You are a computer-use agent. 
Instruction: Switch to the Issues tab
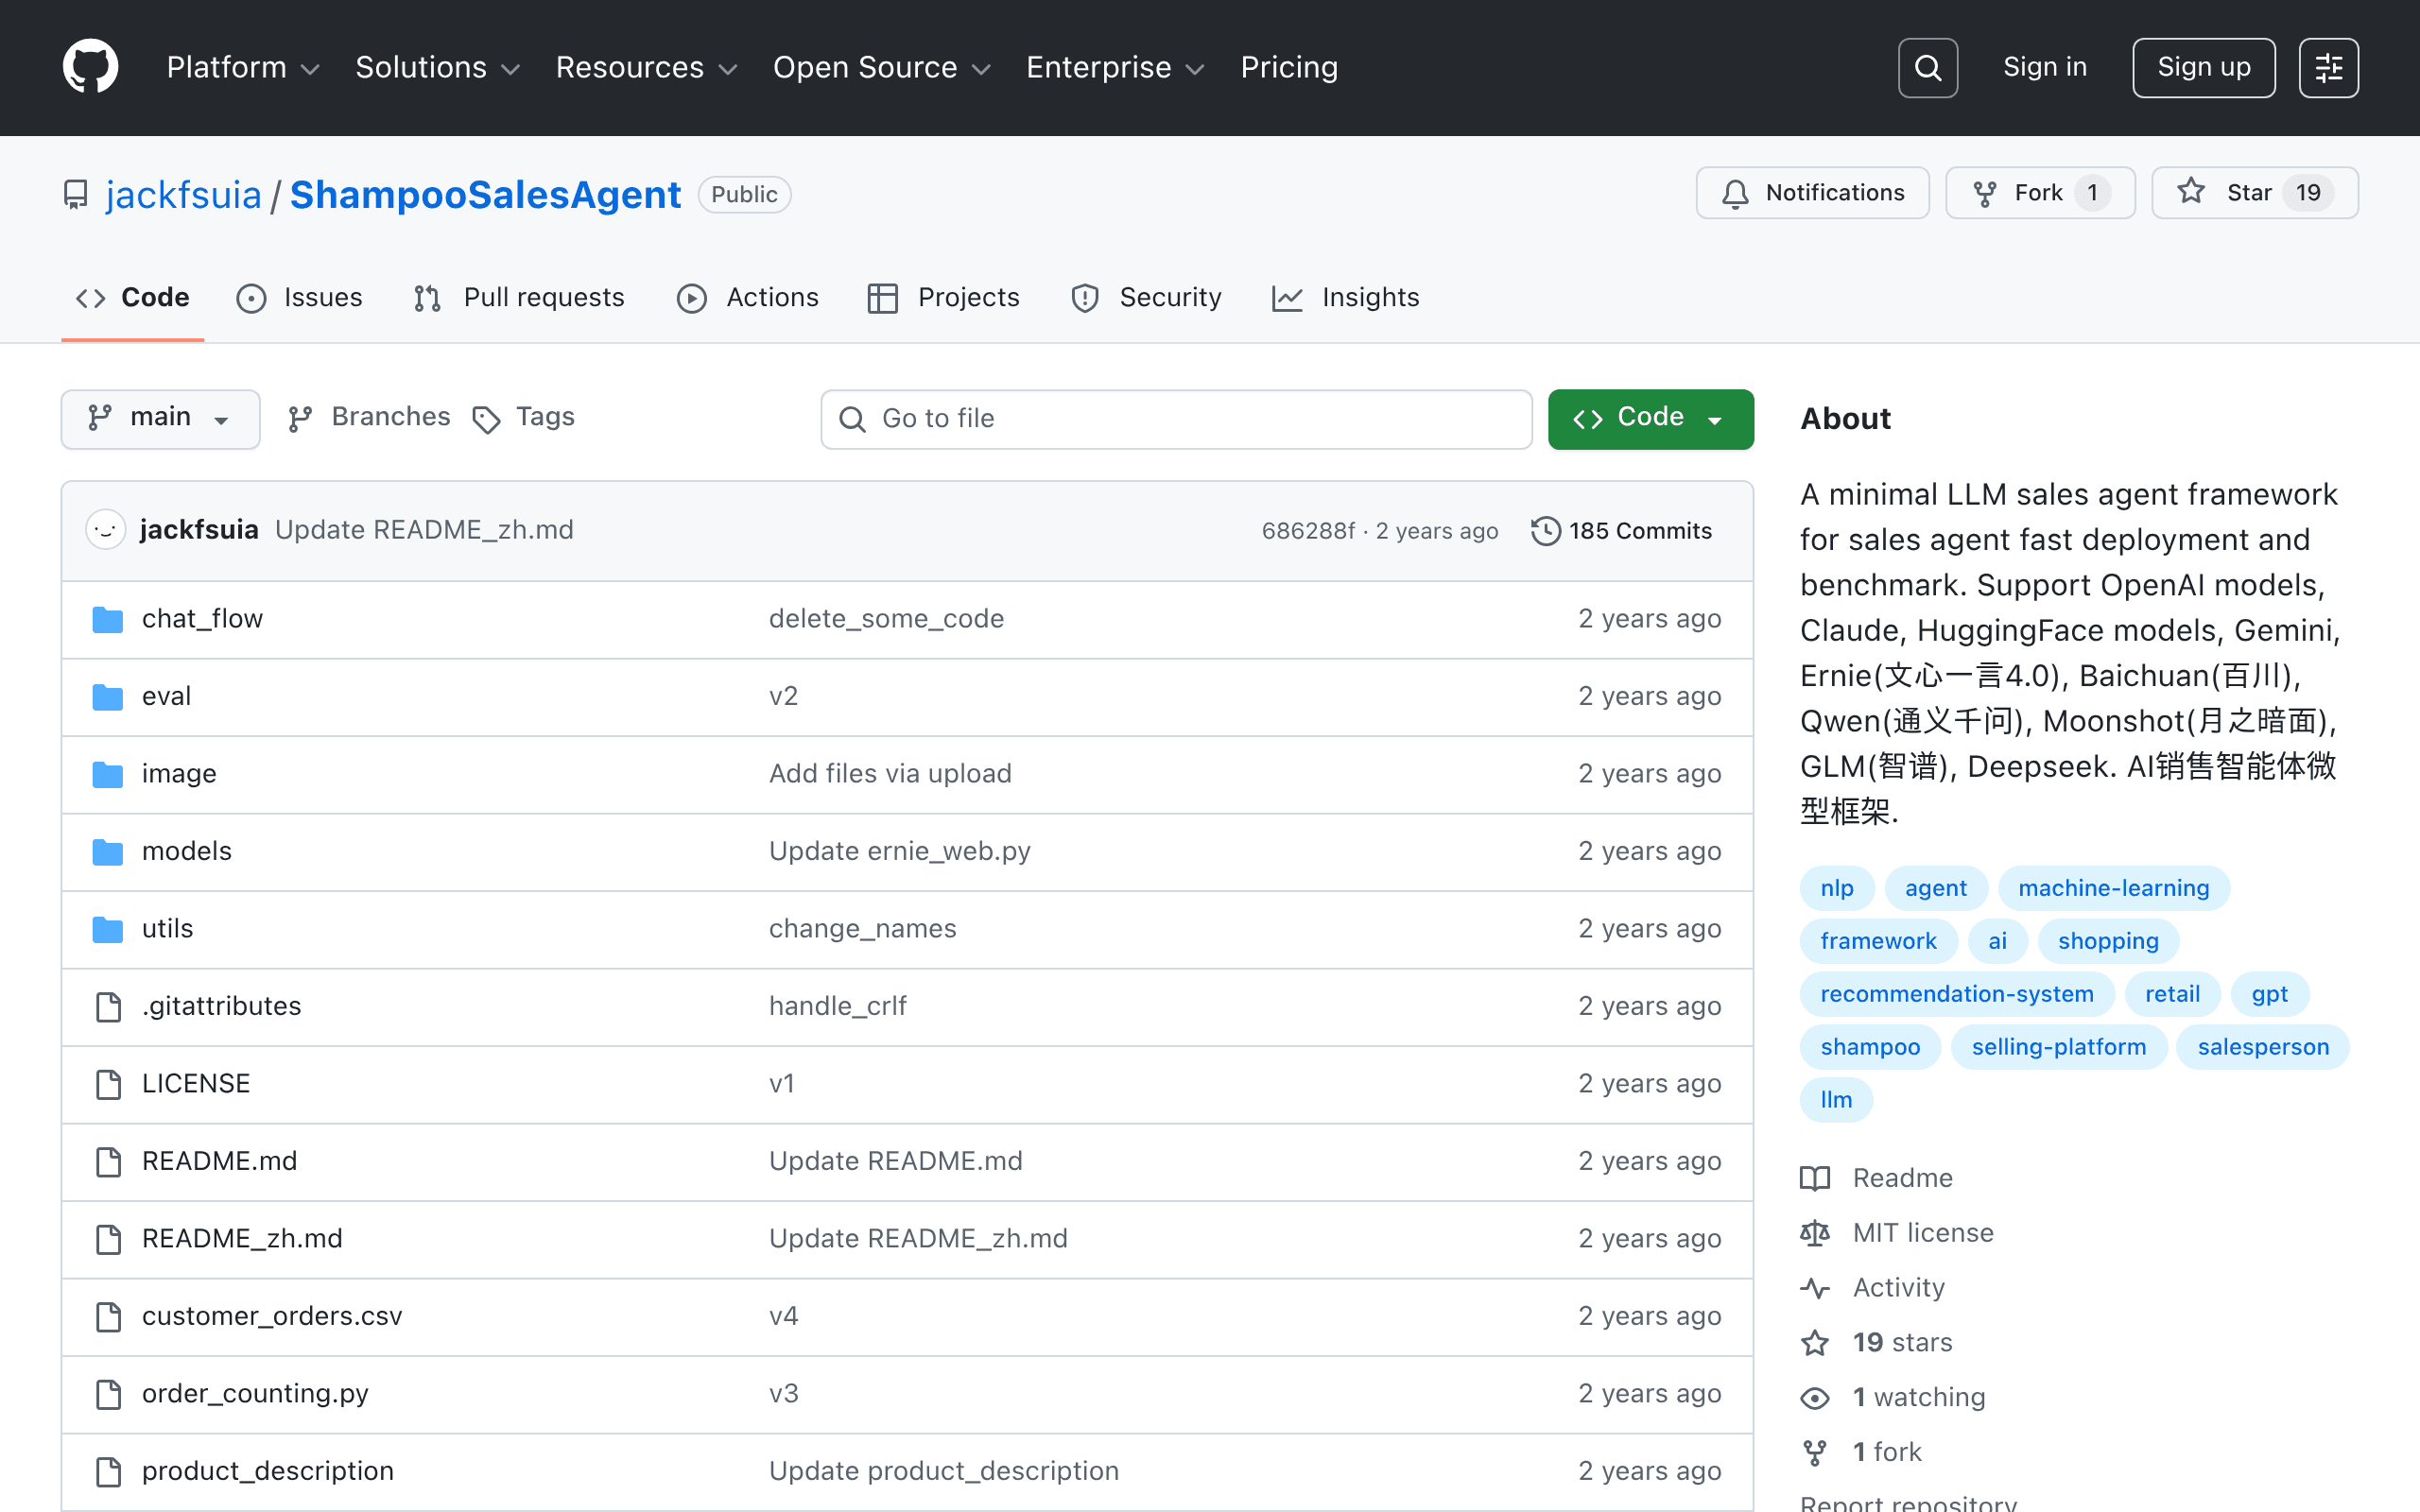[x=300, y=298]
